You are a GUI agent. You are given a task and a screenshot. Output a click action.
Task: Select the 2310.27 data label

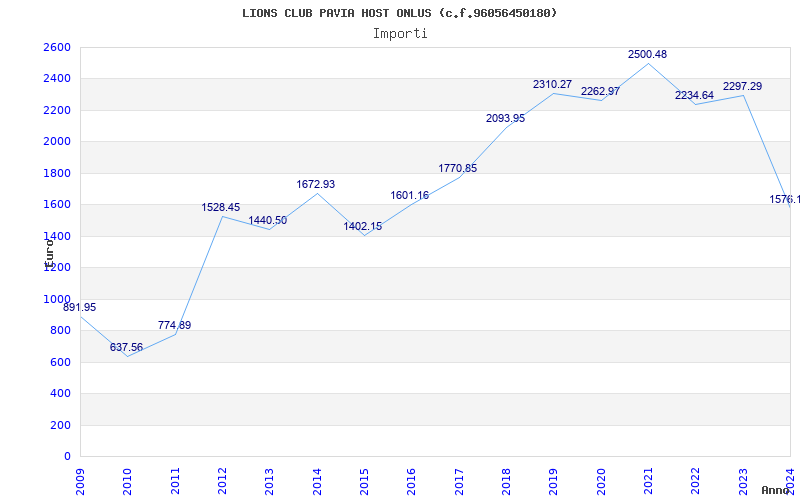[x=553, y=85]
